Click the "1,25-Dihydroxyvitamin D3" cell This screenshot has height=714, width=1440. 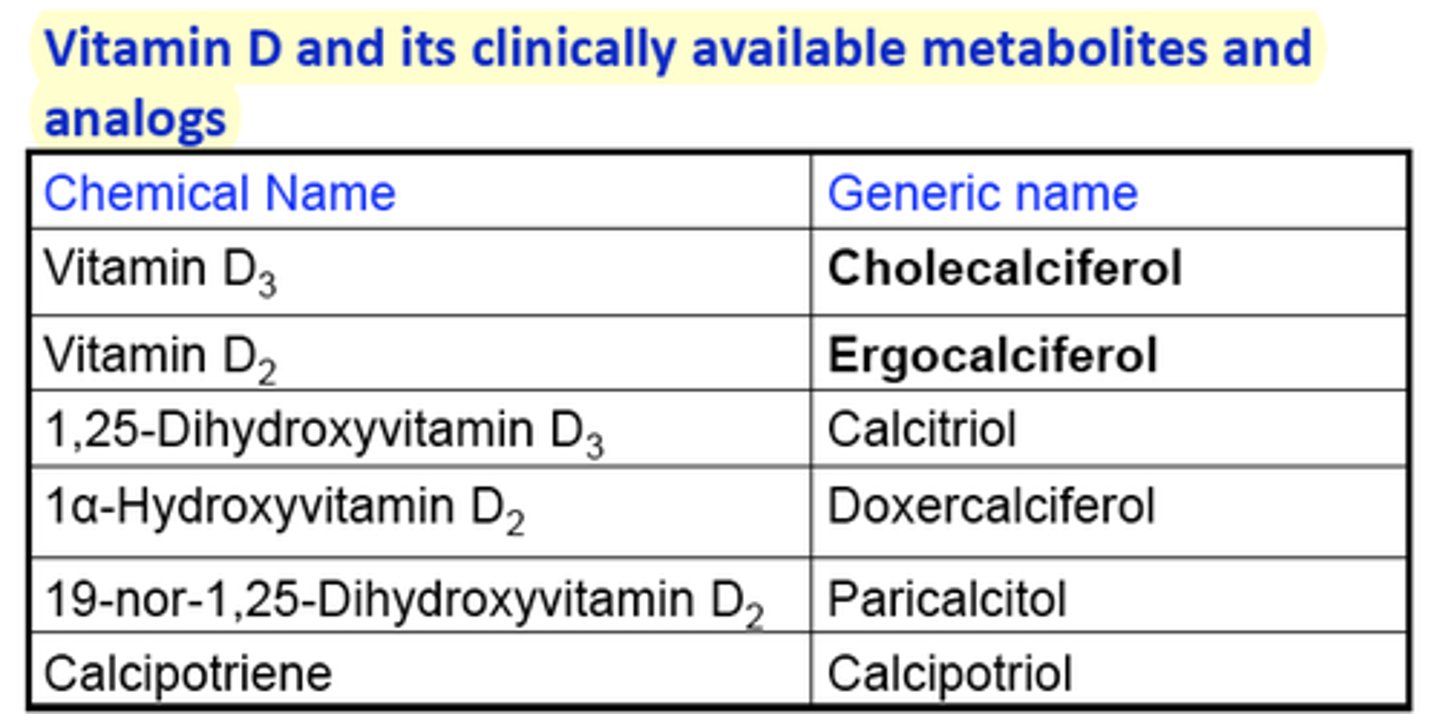click(324, 431)
